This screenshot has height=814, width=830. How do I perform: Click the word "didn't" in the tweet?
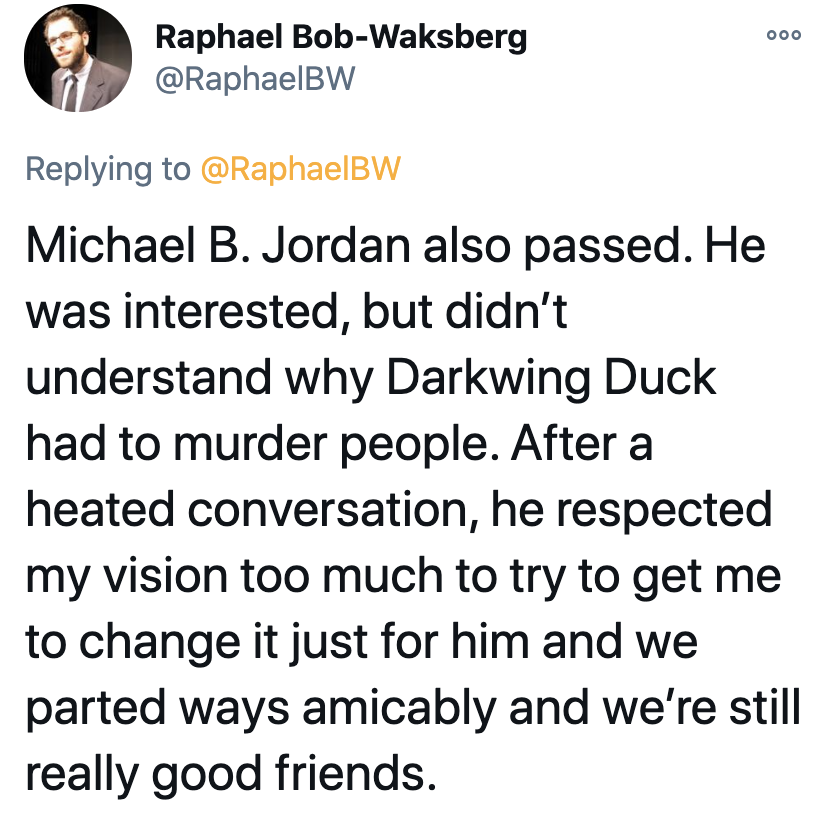pyautogui.click(x=507, y=311)
